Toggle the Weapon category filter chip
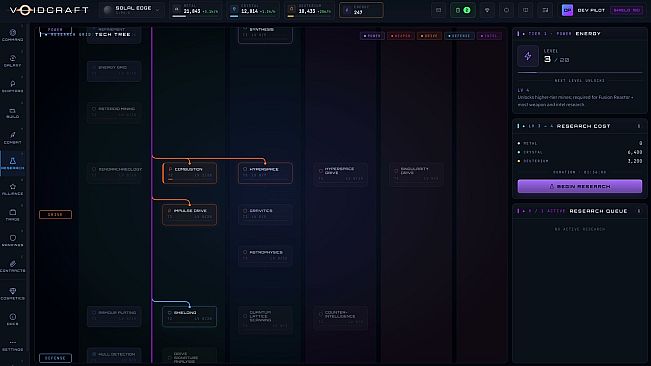Viewport: 651px width, 366px height. (x=401, y=36)
